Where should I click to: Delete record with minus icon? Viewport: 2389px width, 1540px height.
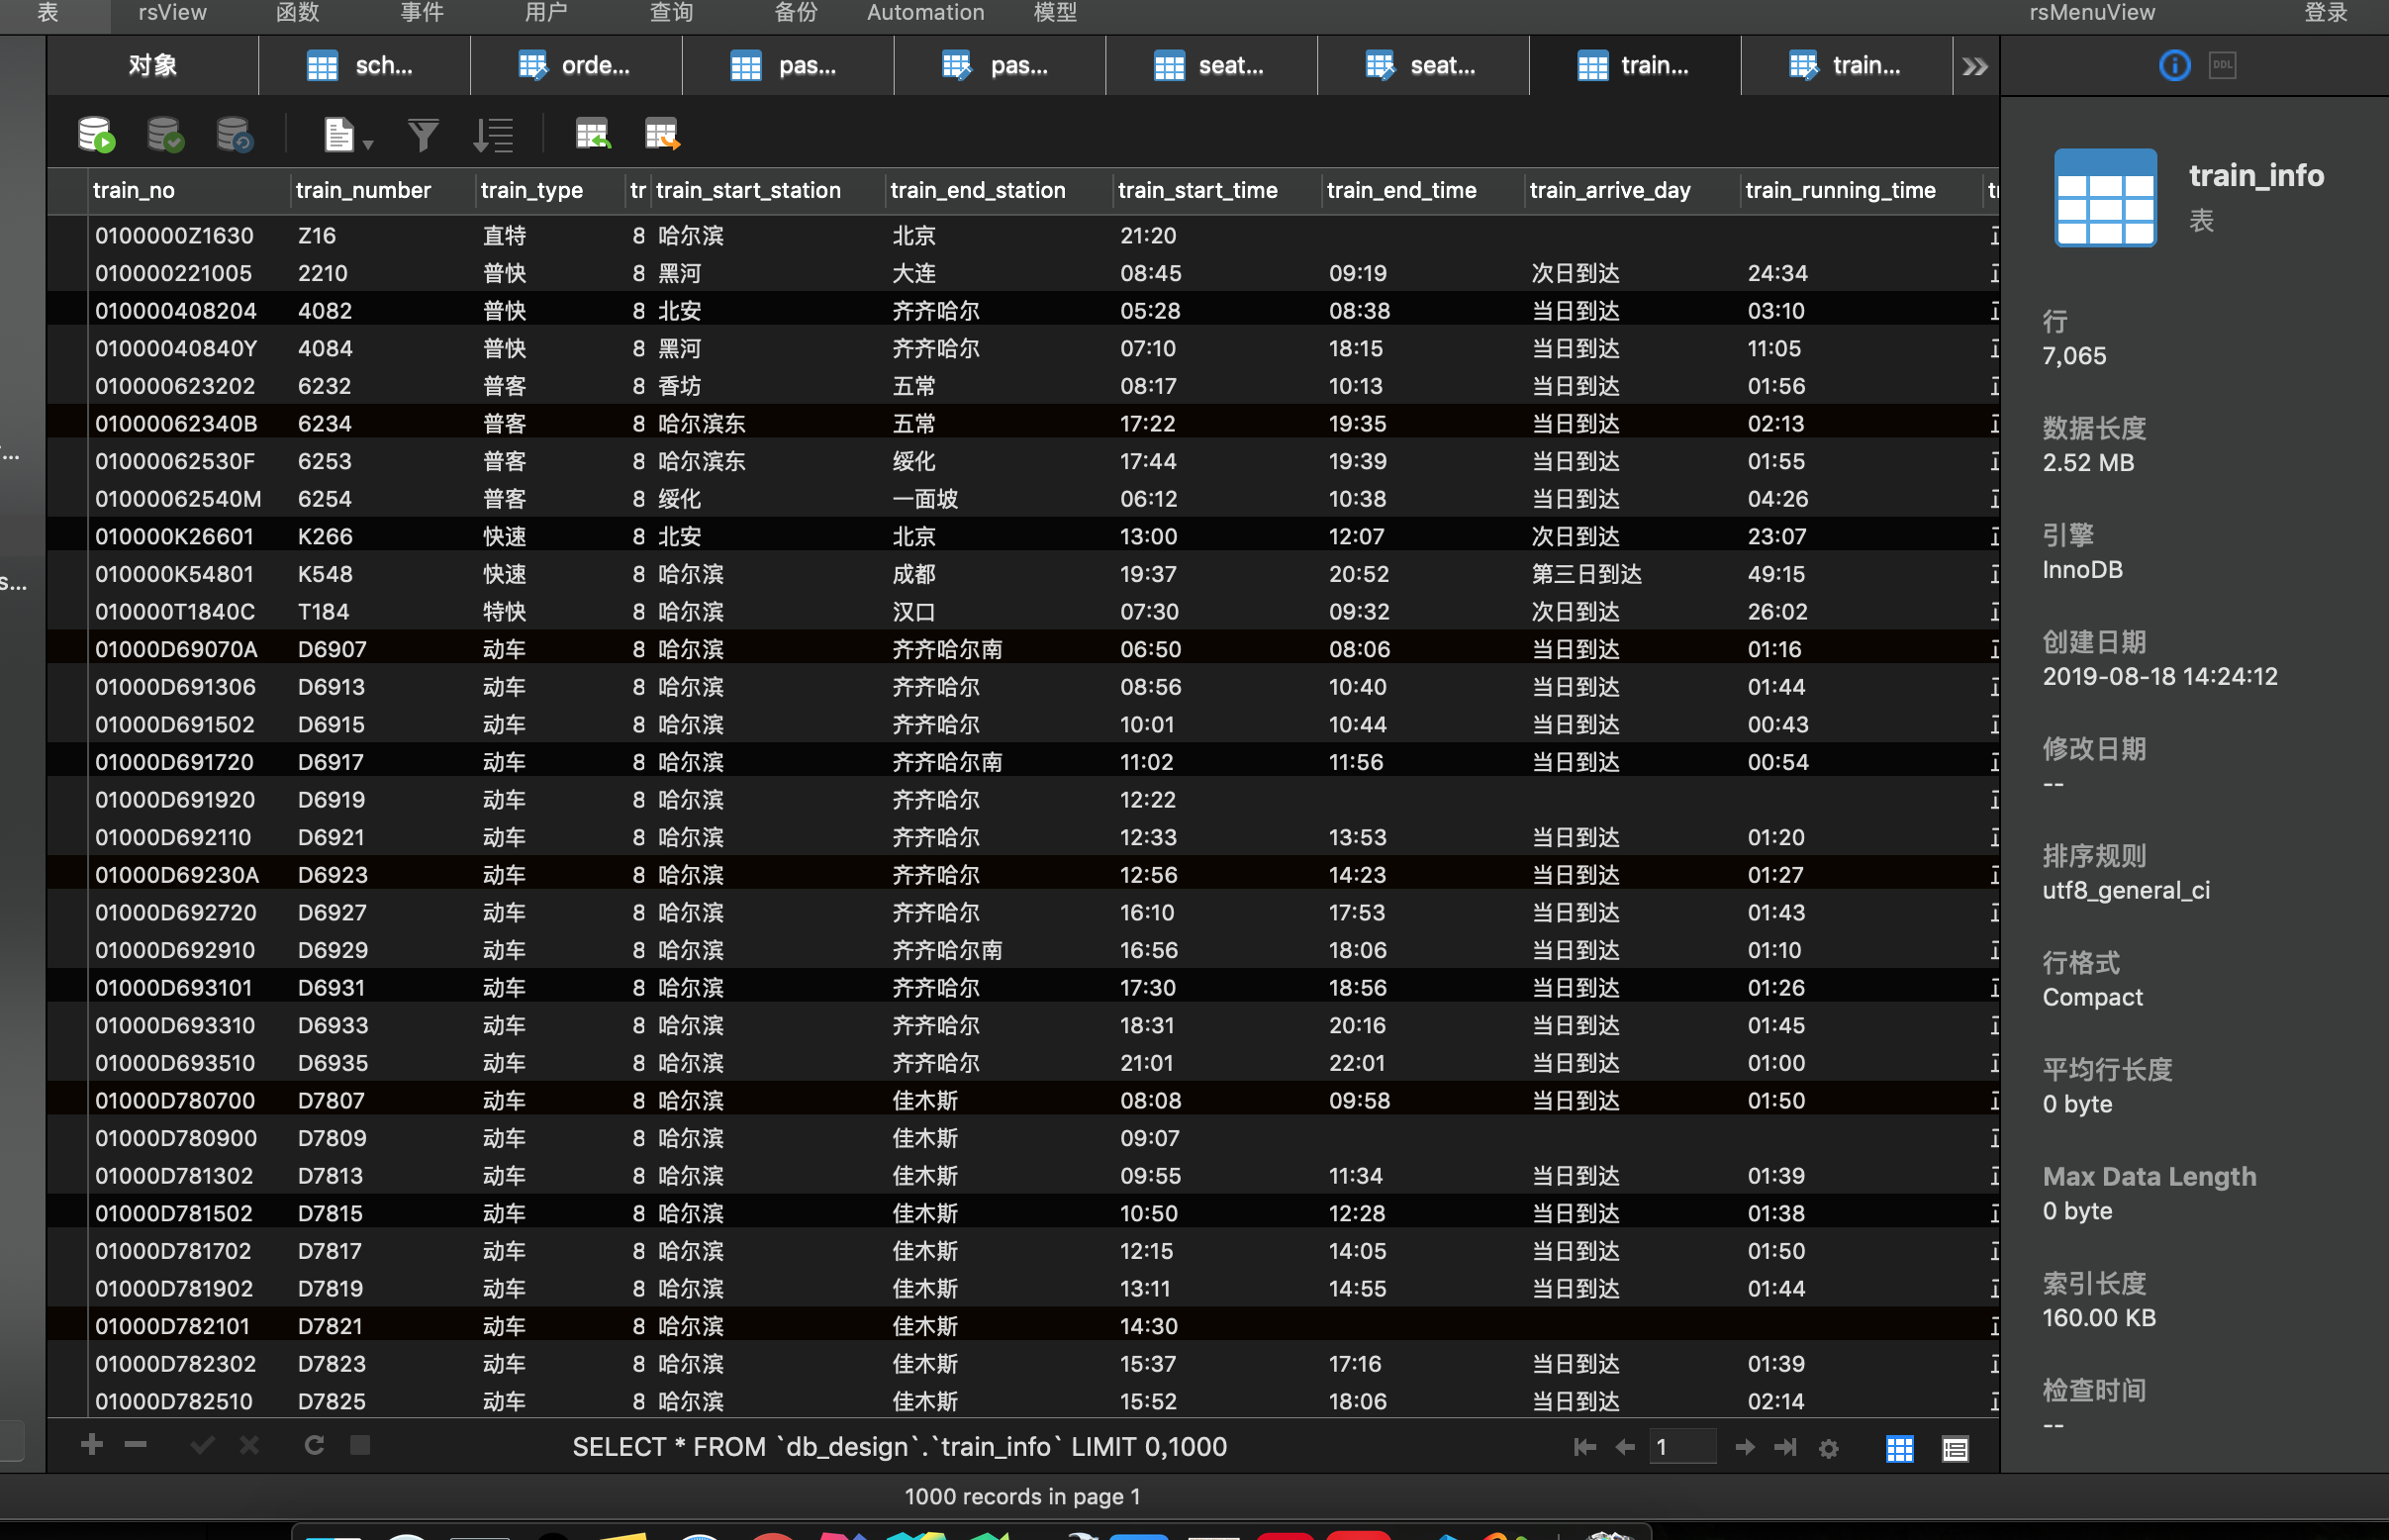tap(136, 1445)
